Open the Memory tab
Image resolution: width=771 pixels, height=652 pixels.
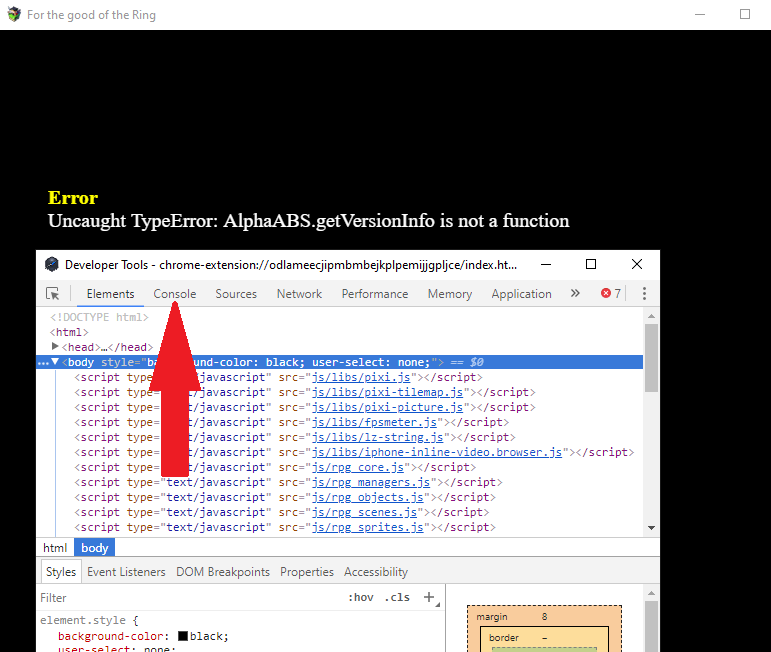click(x=449, y=294)
